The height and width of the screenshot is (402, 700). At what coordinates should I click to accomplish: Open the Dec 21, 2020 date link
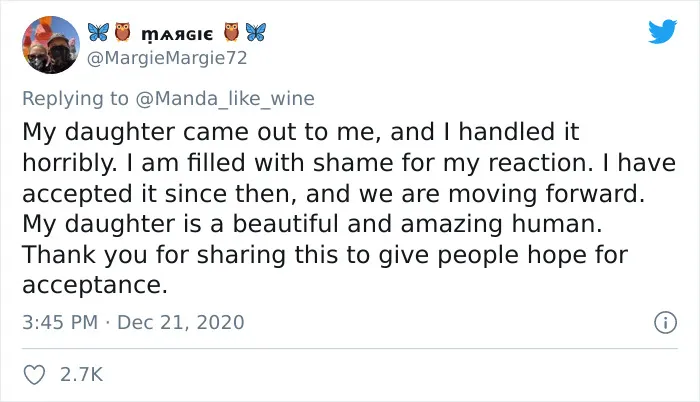[x=181, y=322]
